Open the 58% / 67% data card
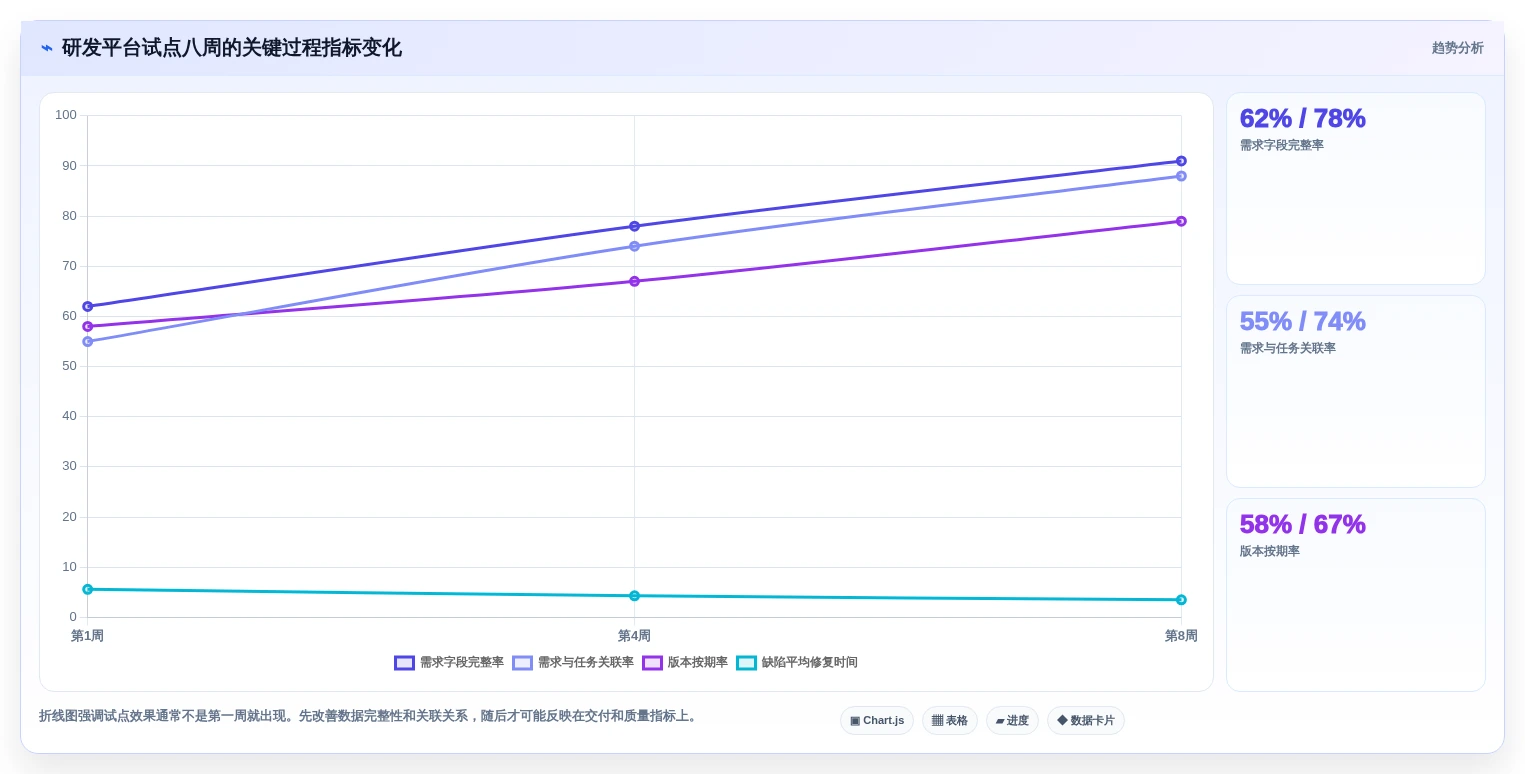The image size is (1525, 774). pyautogui.click(x=1355, y=595)
